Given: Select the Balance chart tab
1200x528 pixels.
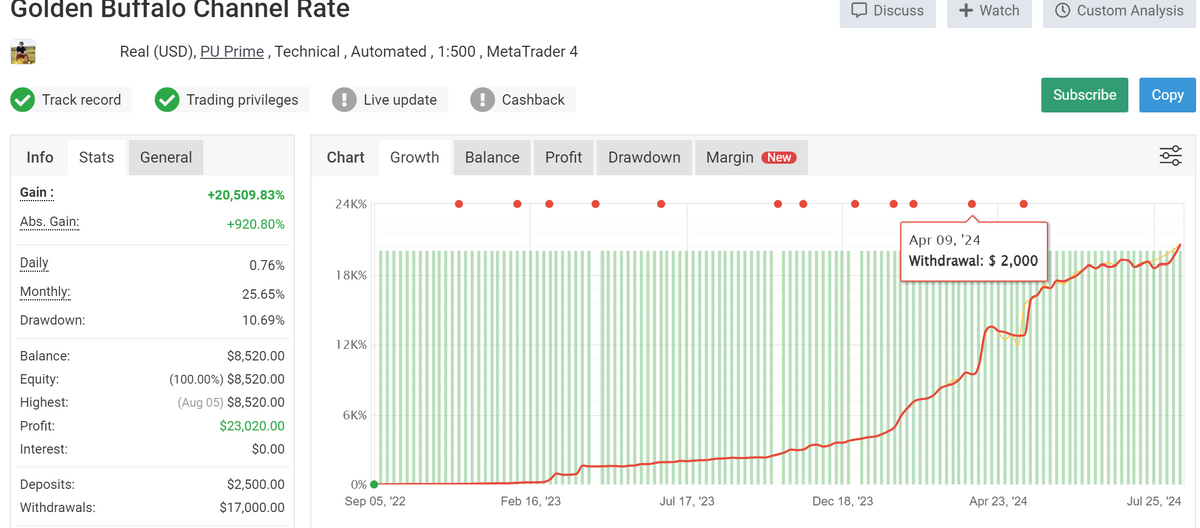Looking at the screenshot, I should pyautogui.click(x=492, y=157).
